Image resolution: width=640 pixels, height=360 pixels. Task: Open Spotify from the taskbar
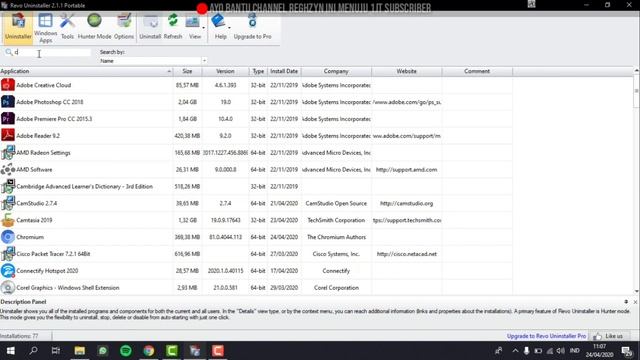click(x=126, y=351)
